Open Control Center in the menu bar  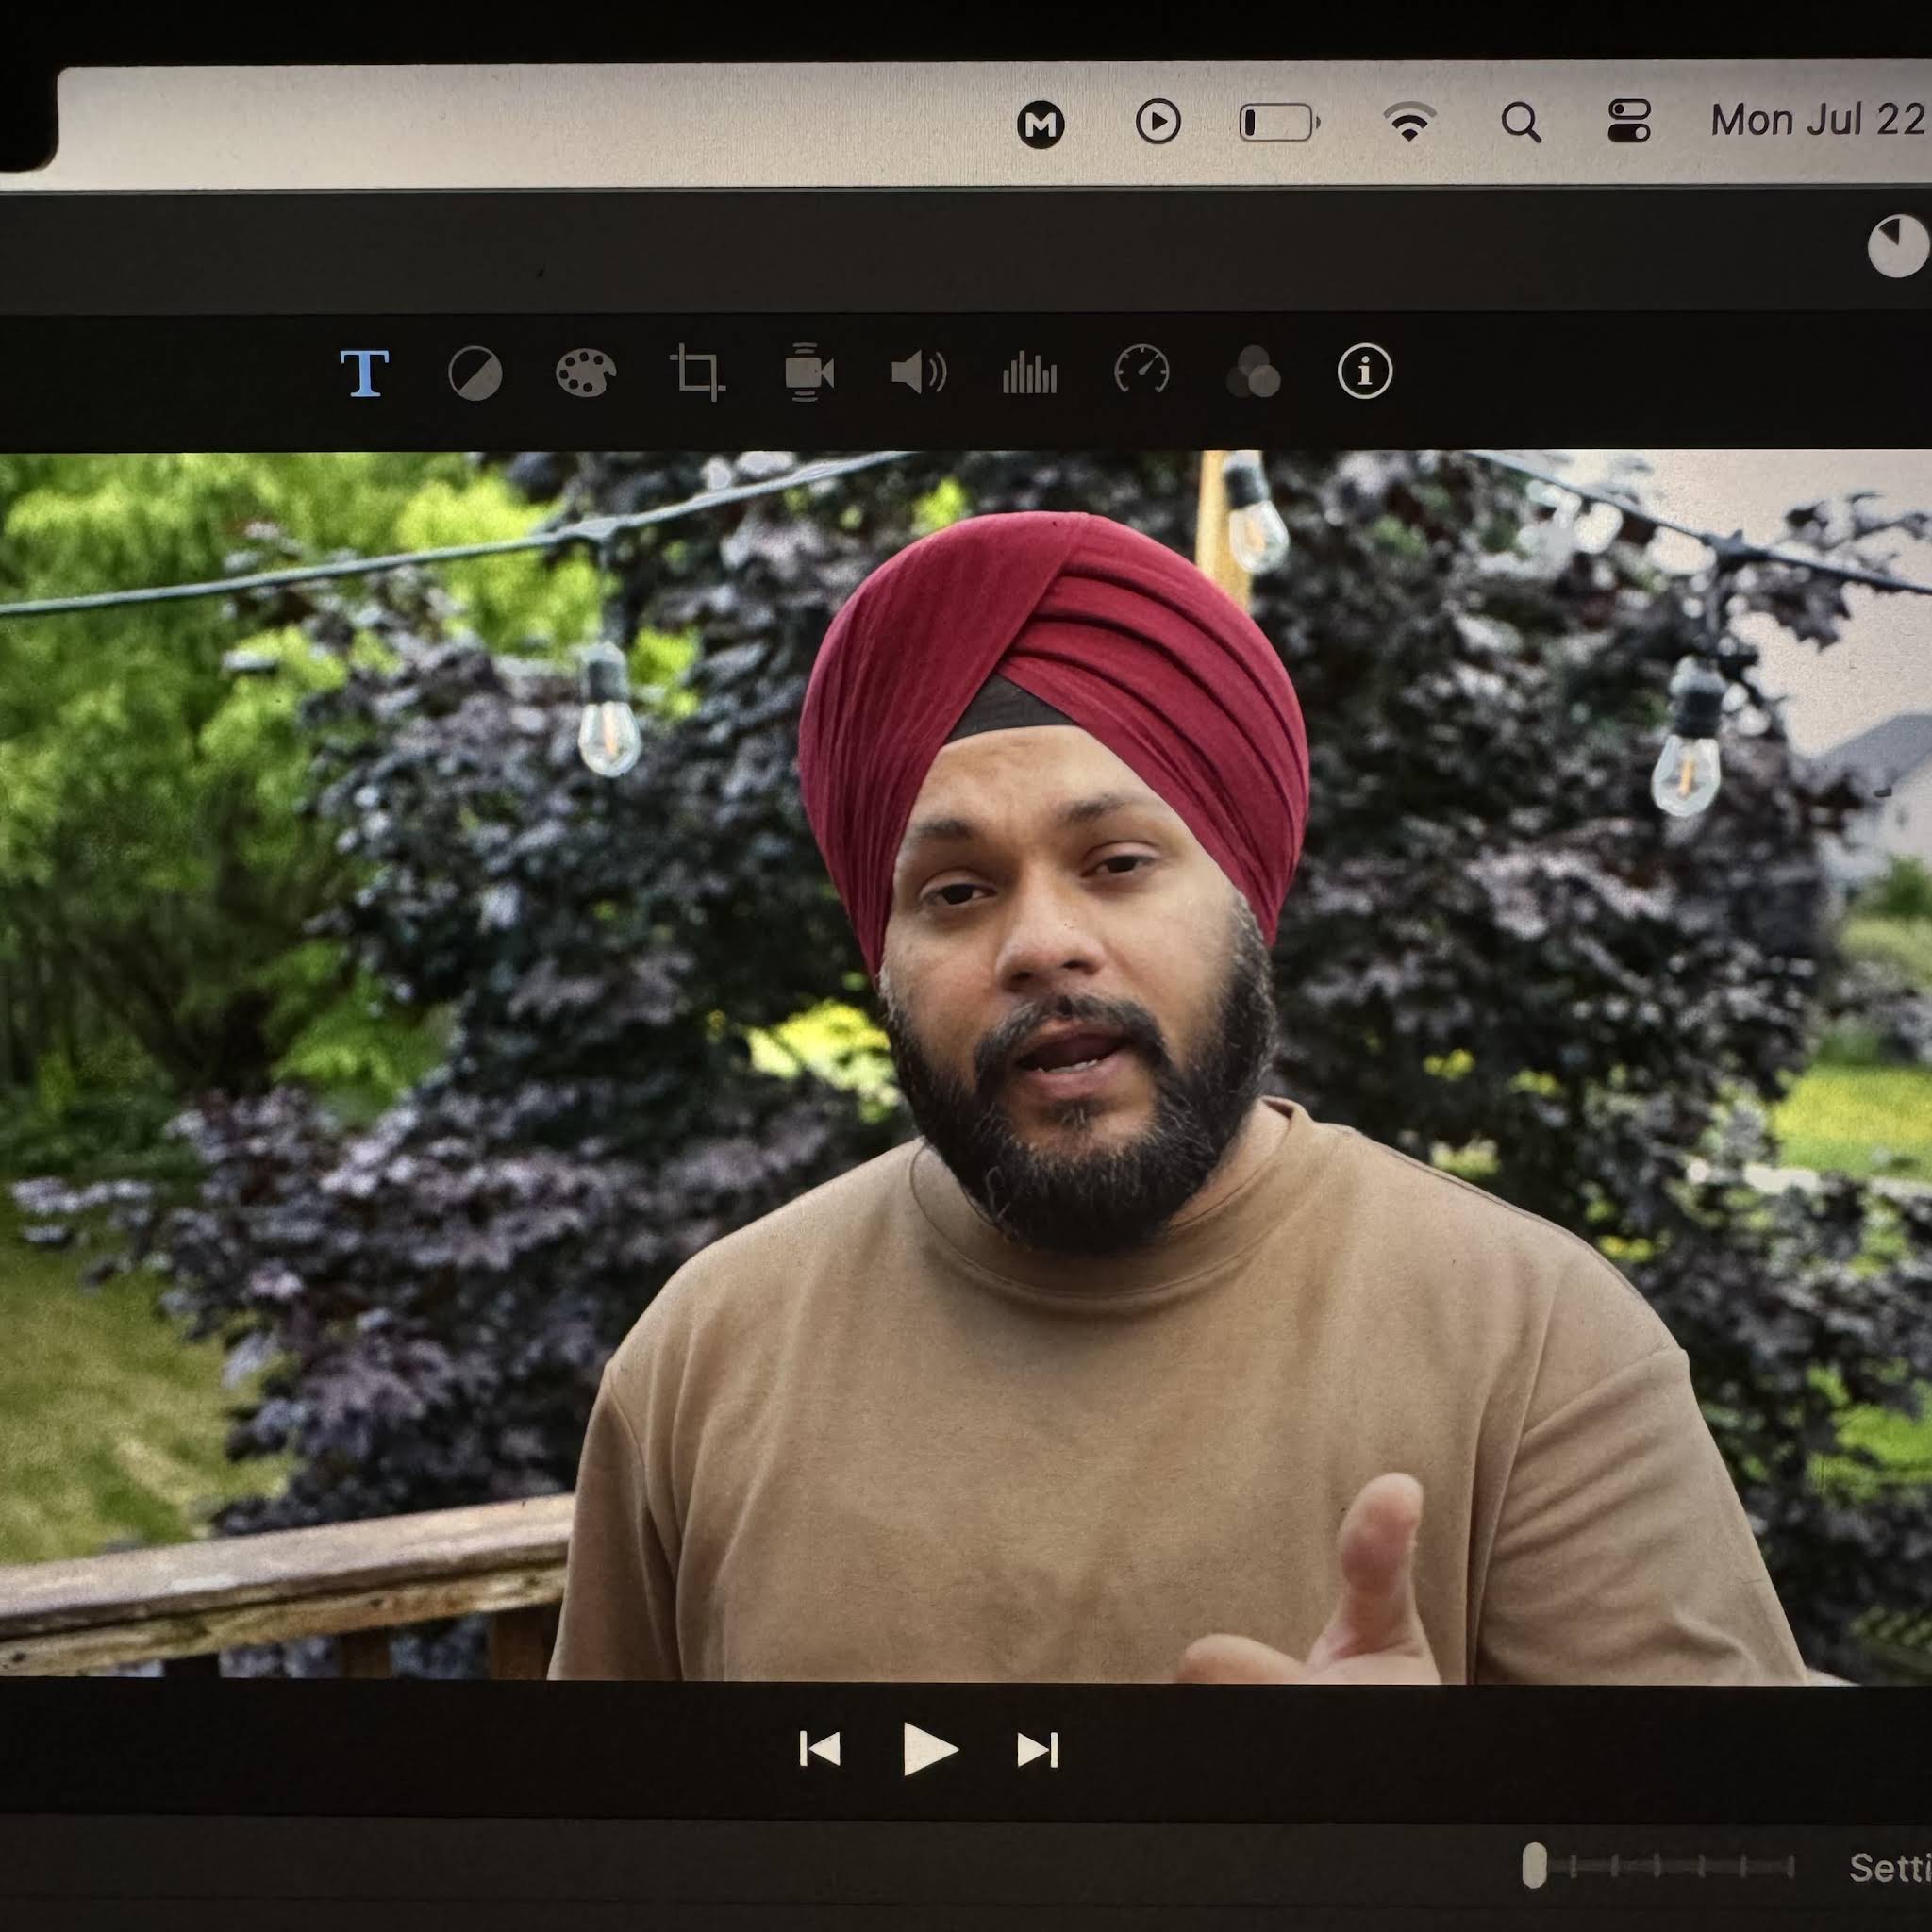coord(1633,120)
